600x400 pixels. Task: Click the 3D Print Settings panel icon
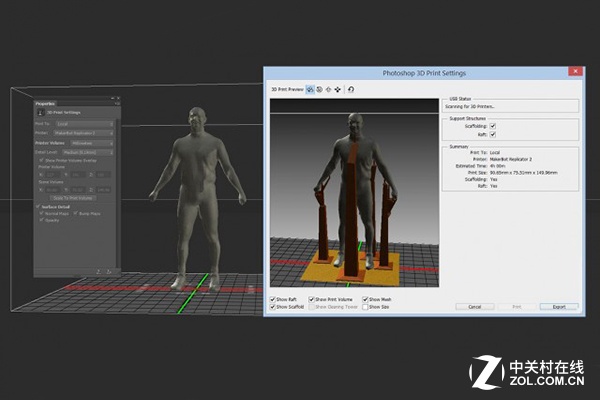pyautogui.click(x=41, y=111)
